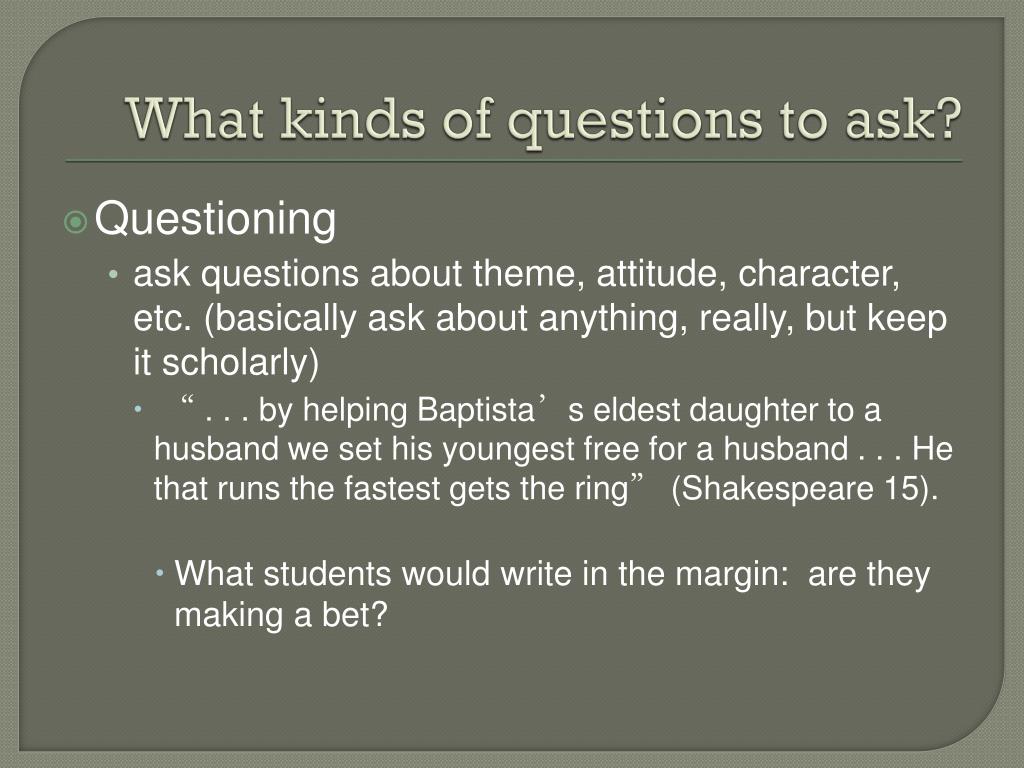Click the citation '(Shakespeare 15).'
Image resolution: width=1024 pixels, height=768 pixels.
pyautogui.click(x=805, y=488)
